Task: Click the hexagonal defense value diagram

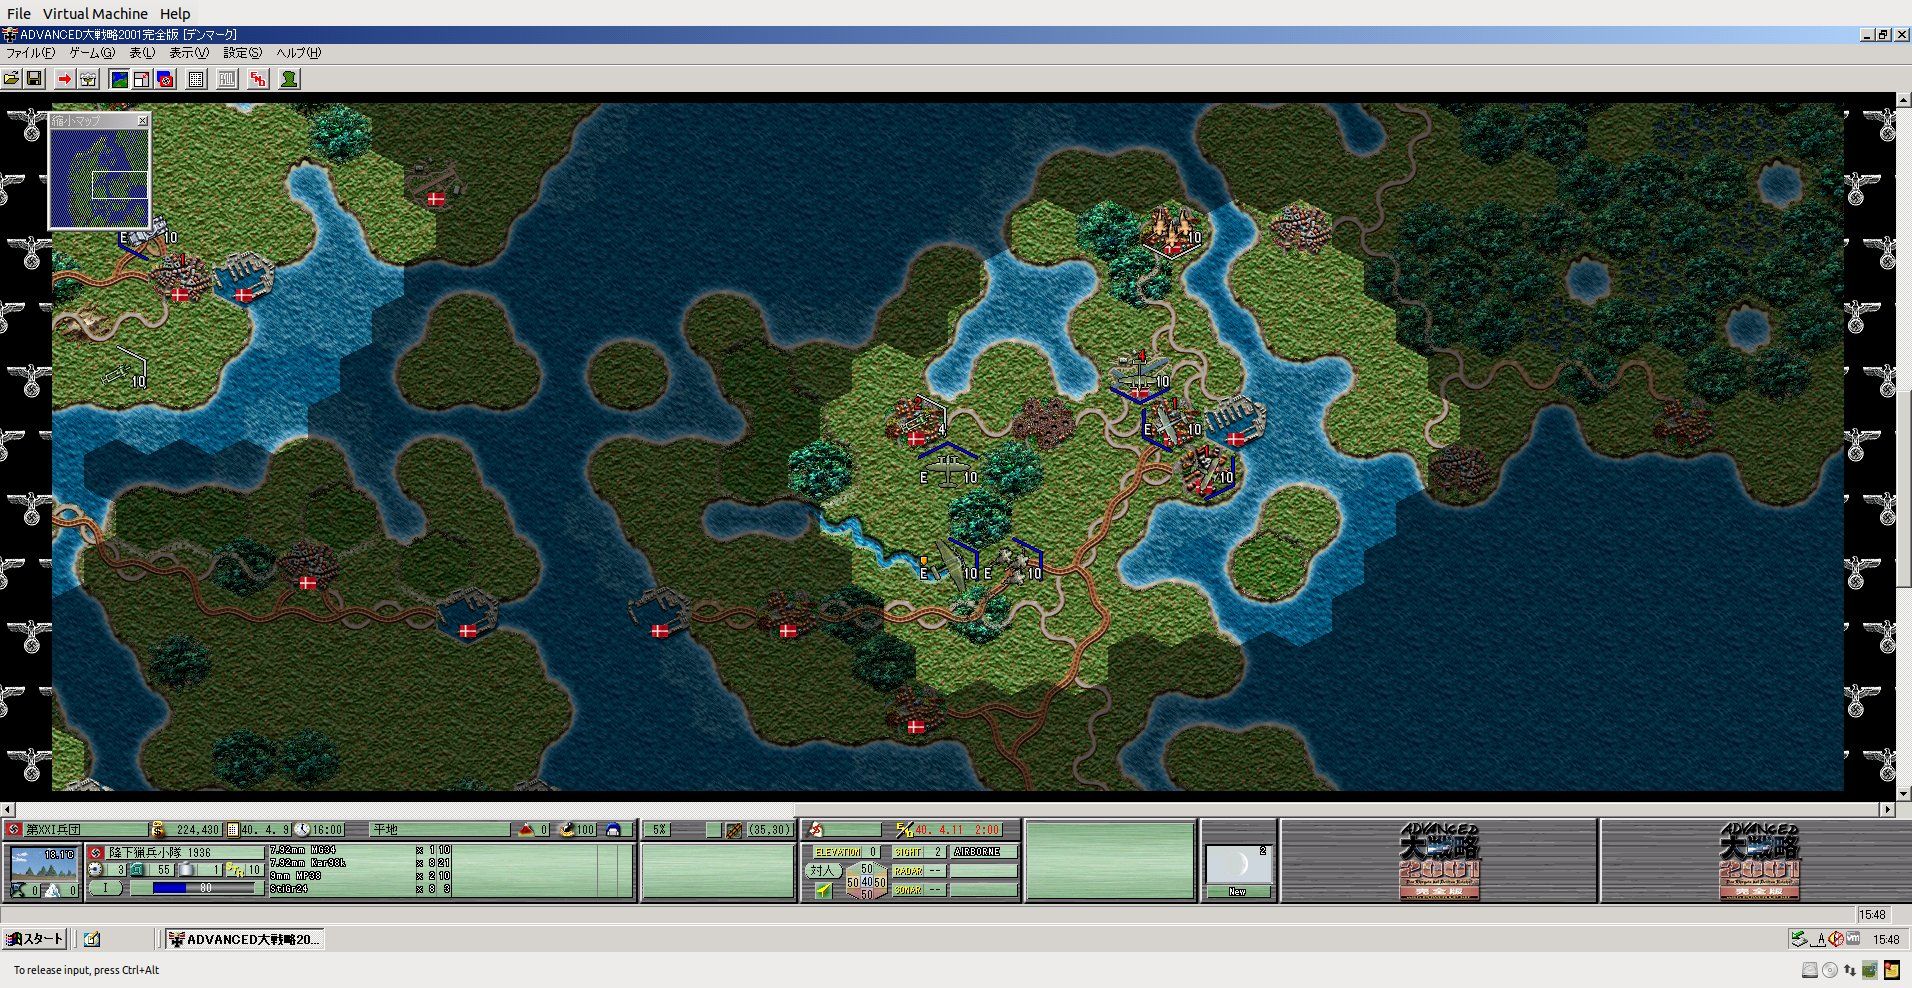Action: (866, 882)
